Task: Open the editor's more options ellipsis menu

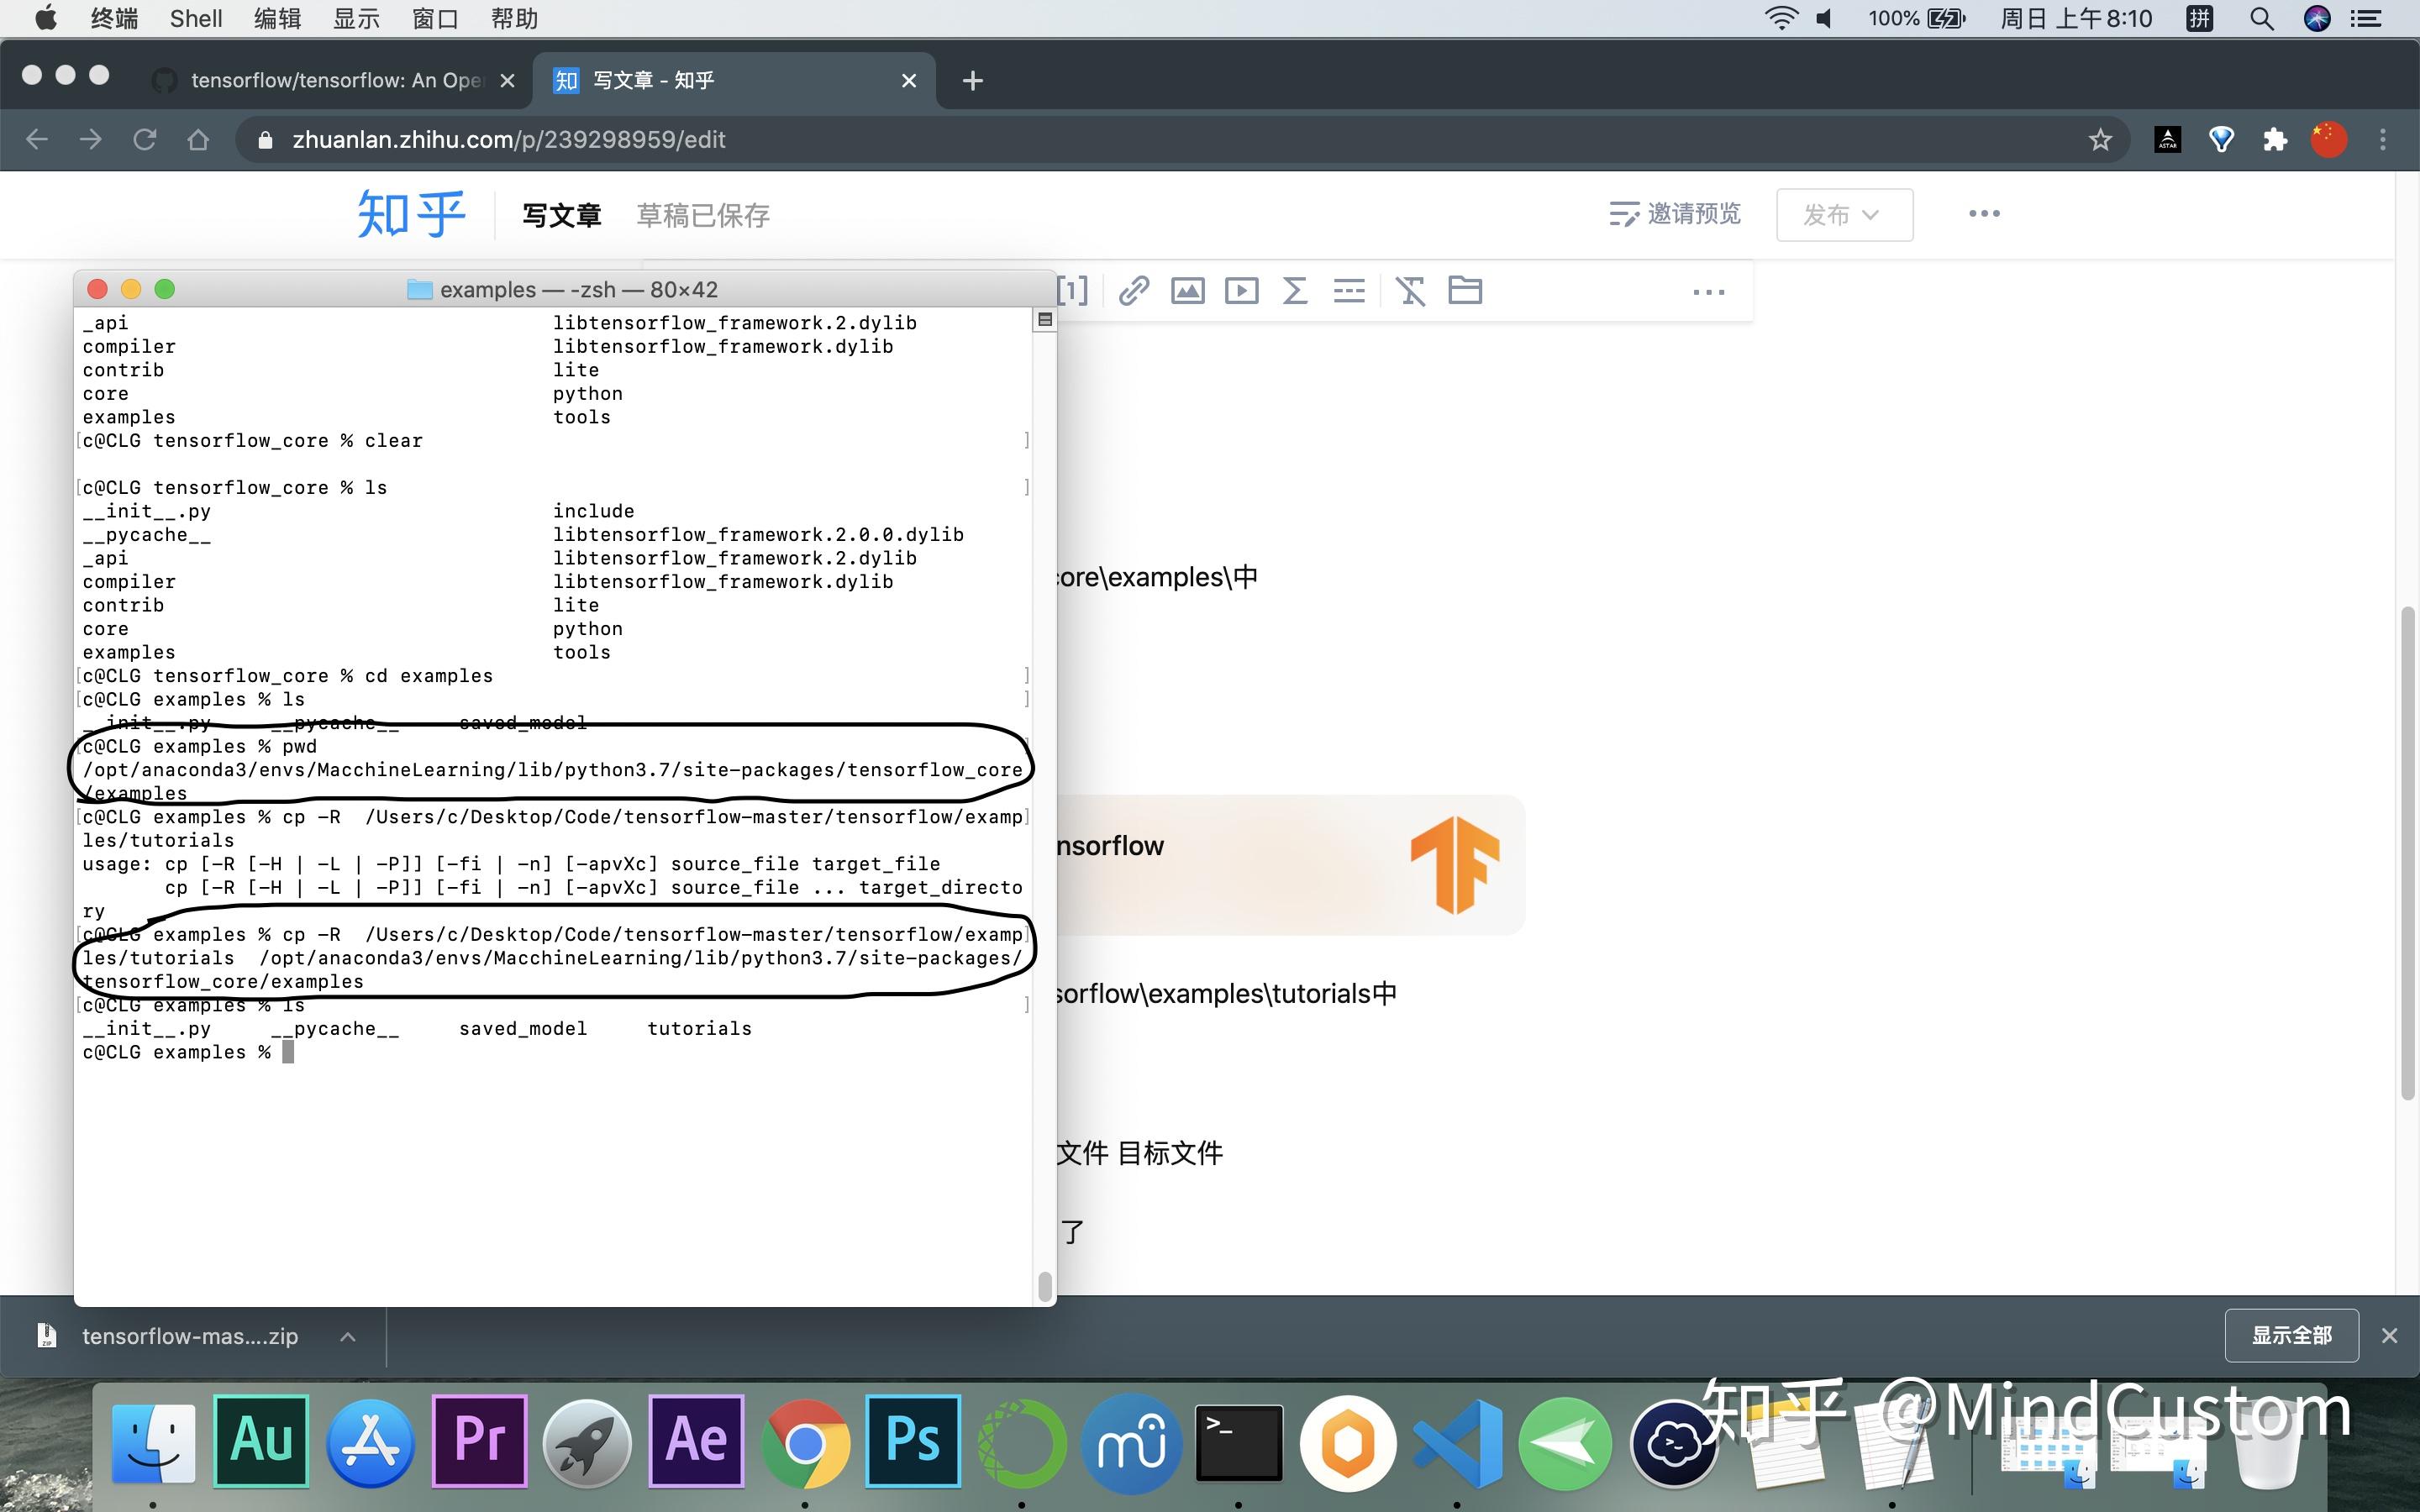Action: (1984, 213)
